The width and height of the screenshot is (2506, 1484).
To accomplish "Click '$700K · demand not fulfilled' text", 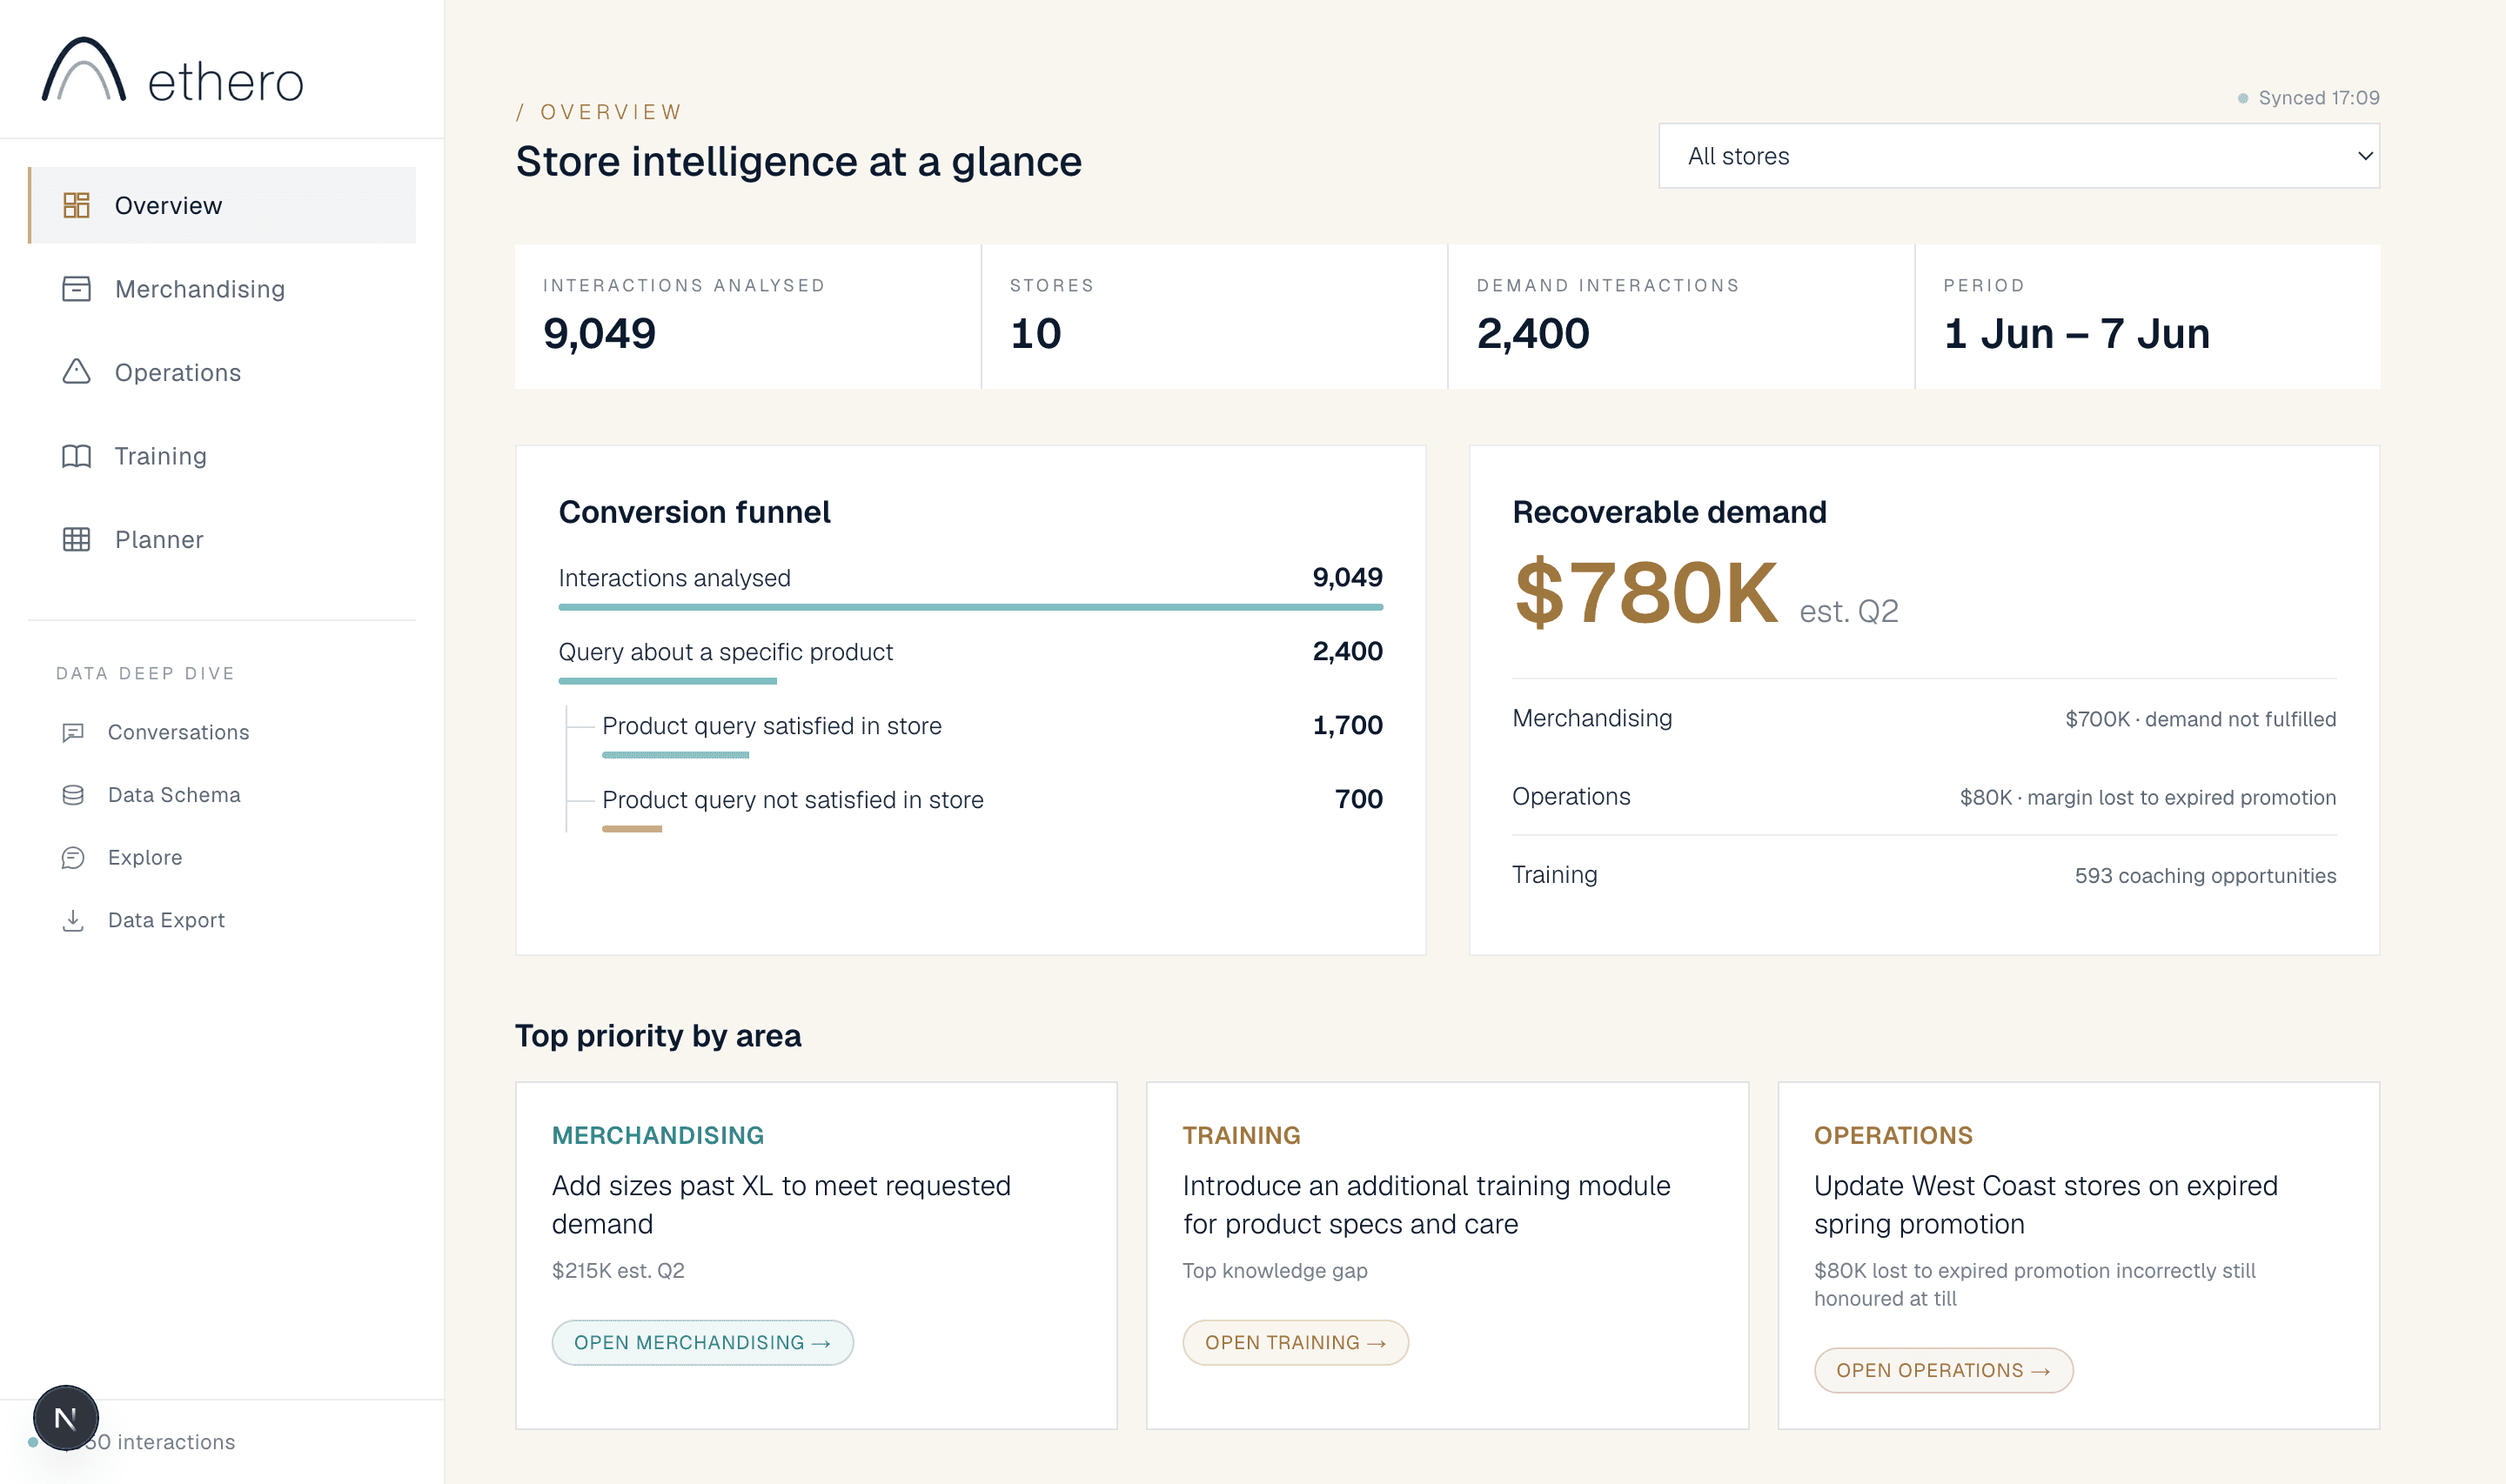I will [x=2200, y=719].
